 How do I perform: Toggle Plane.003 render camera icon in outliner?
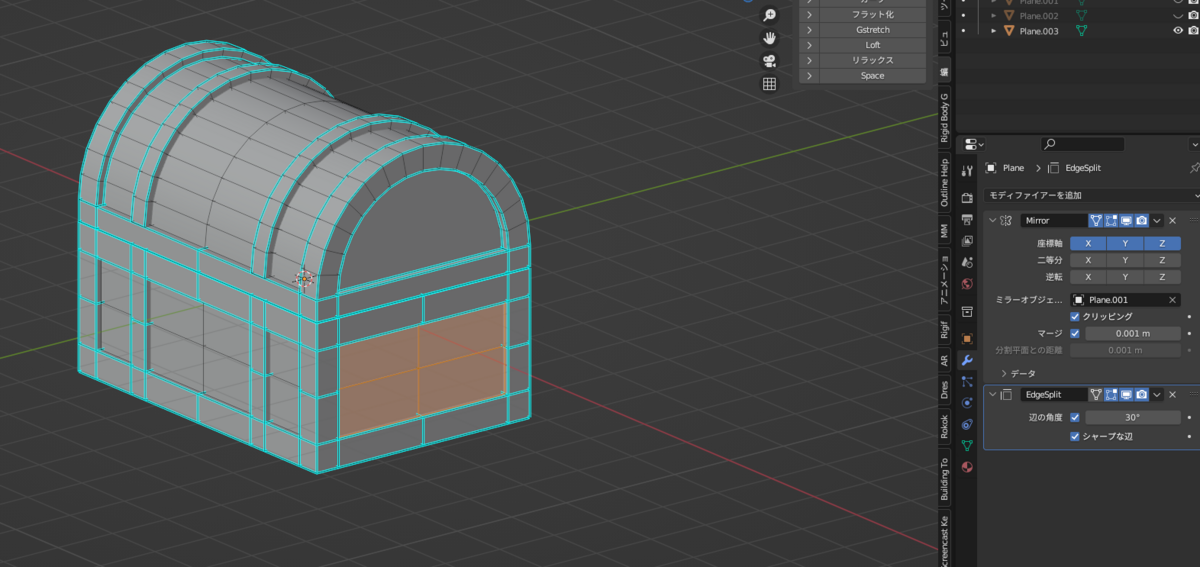tap(1193, 31)
